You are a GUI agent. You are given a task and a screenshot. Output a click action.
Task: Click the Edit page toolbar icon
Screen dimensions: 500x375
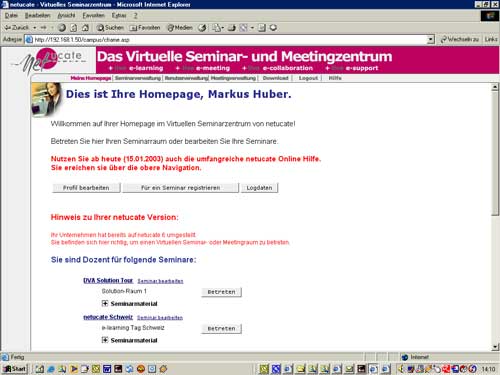click(x=244, y=28)
